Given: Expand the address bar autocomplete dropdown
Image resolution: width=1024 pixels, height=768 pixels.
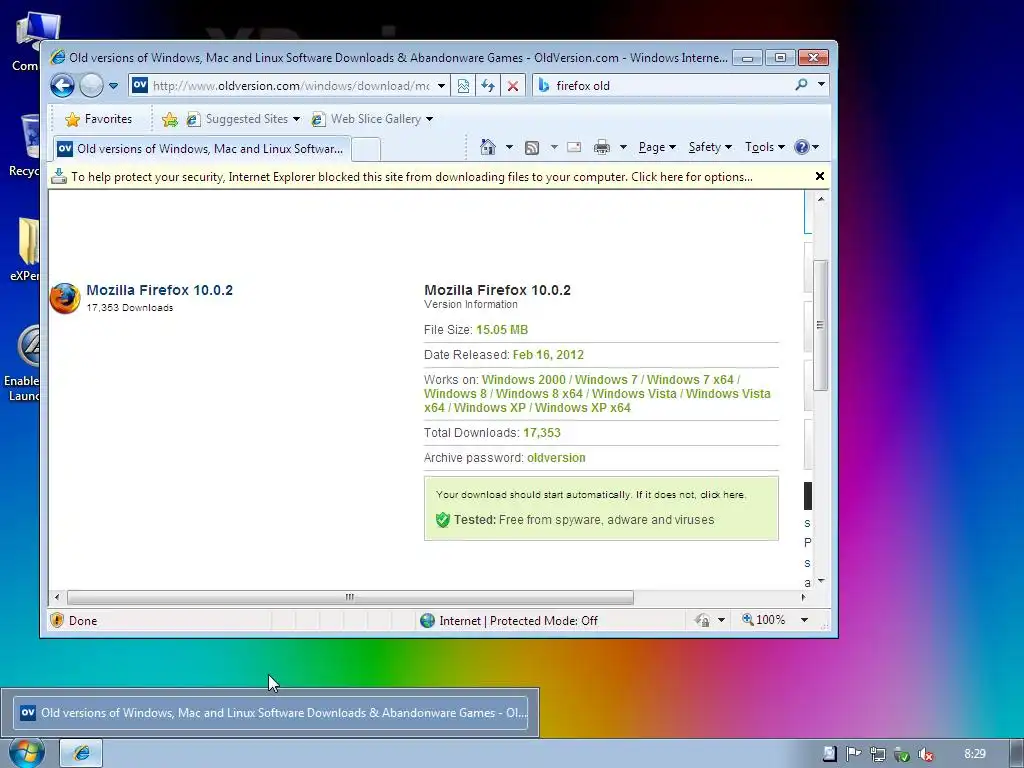Looking at the screenshot, I should point(441,86).
